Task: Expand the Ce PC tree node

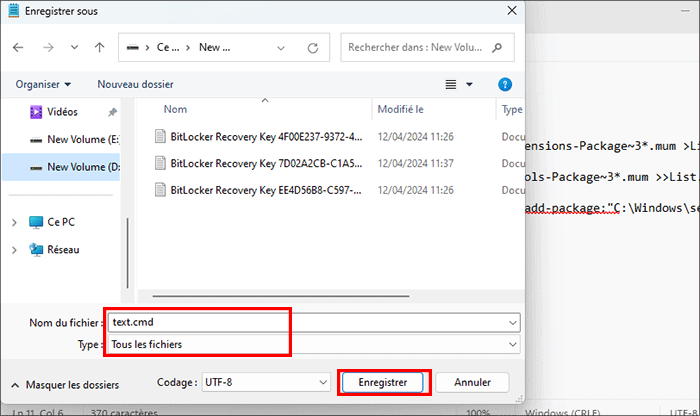Action: [x=13, y=222]
